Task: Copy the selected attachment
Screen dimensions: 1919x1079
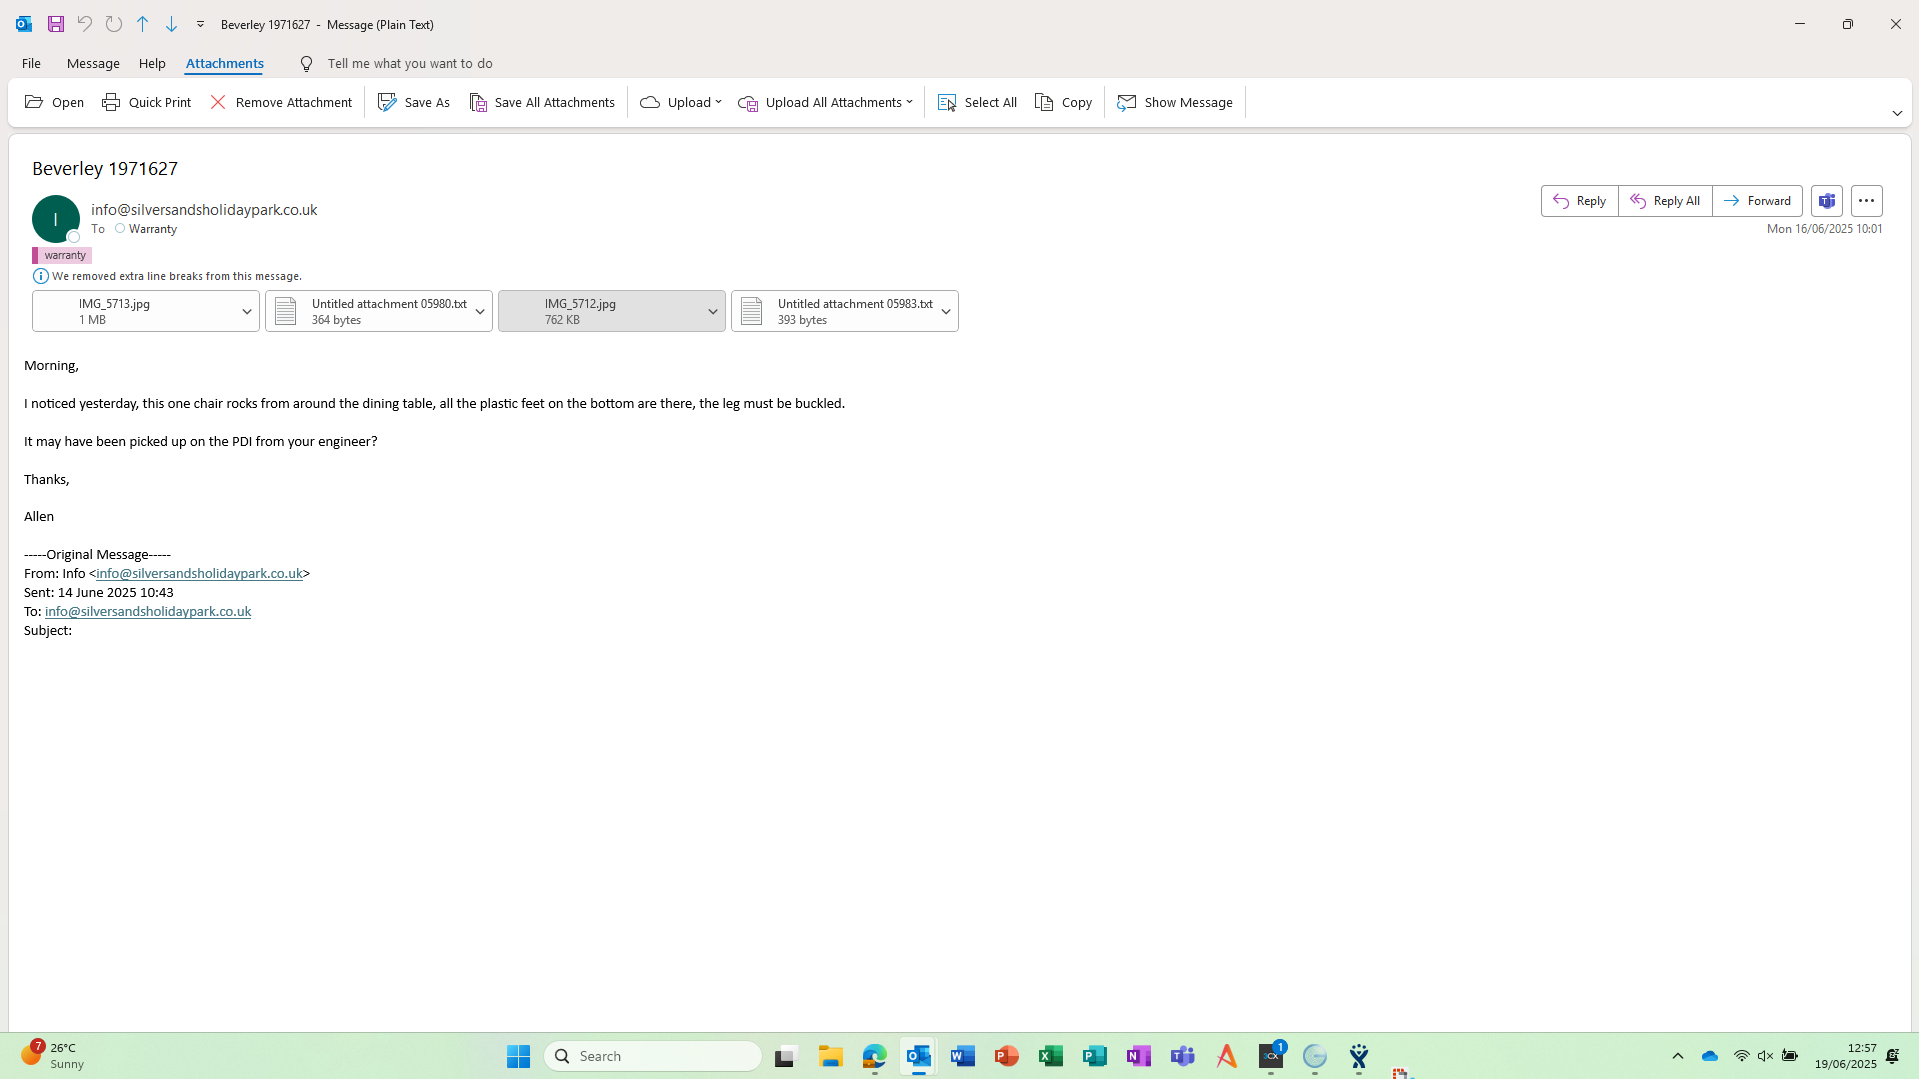Action: tap(1064, 102)
